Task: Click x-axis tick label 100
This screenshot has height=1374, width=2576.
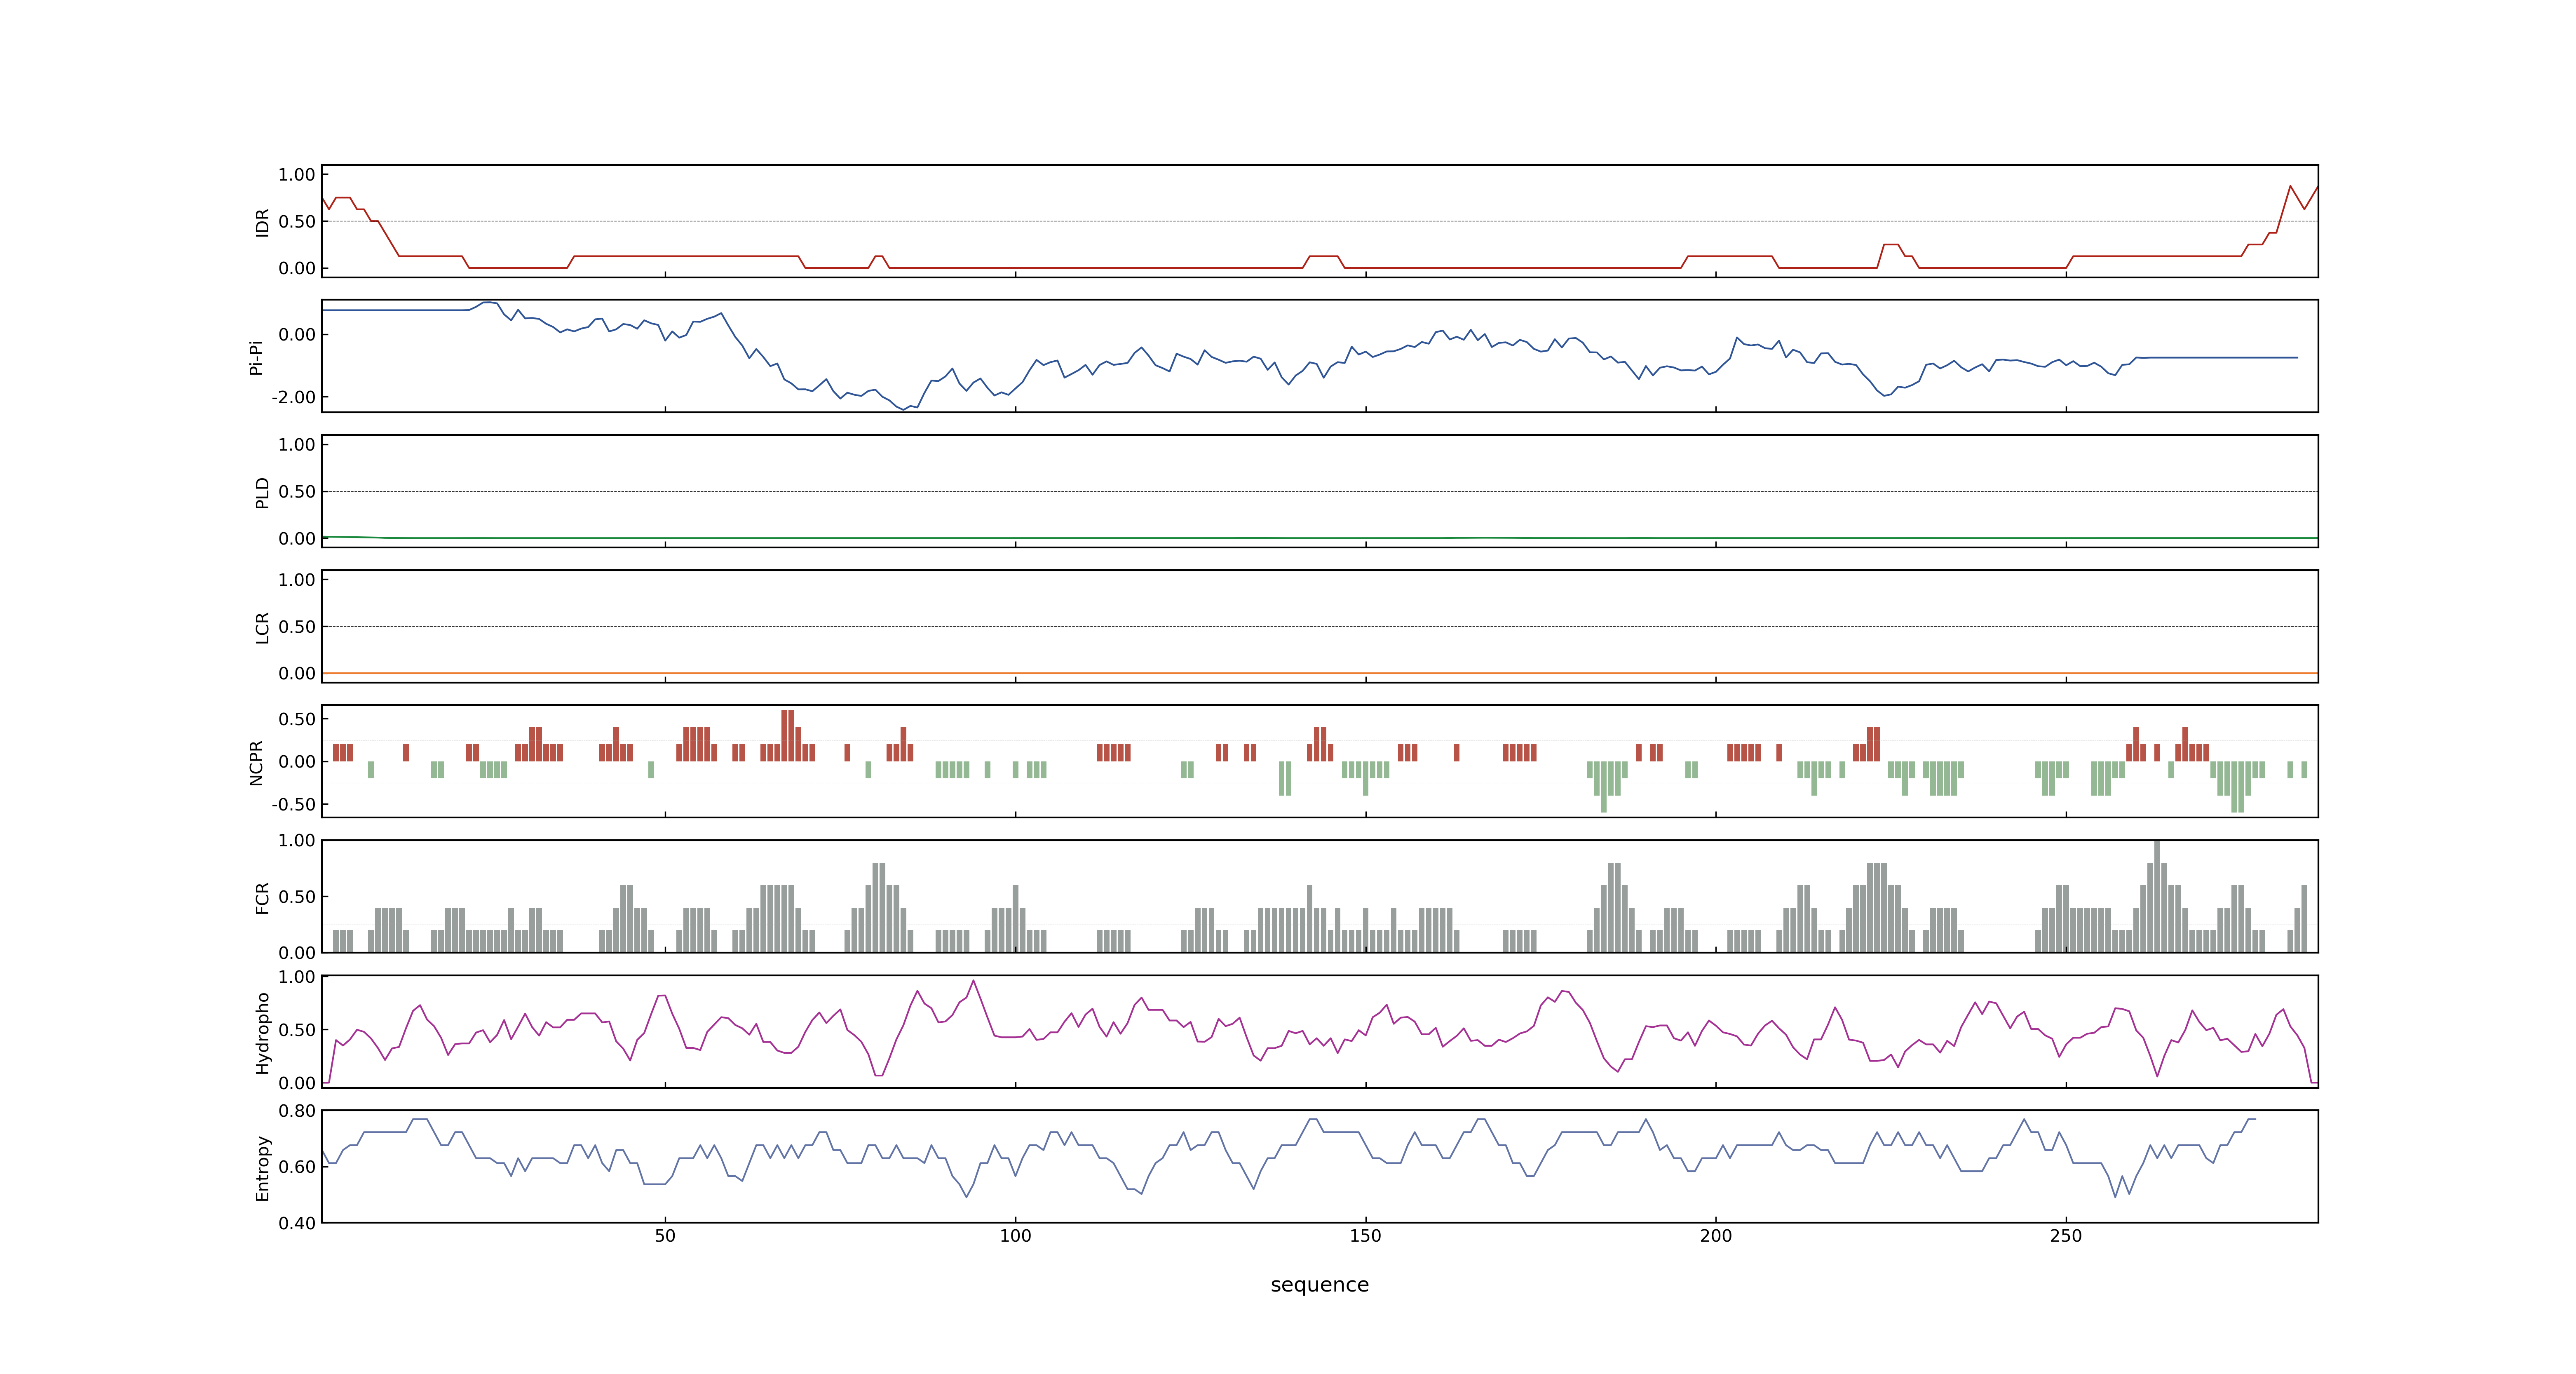Action: pyautogui.click(x=1015, y=1236)
